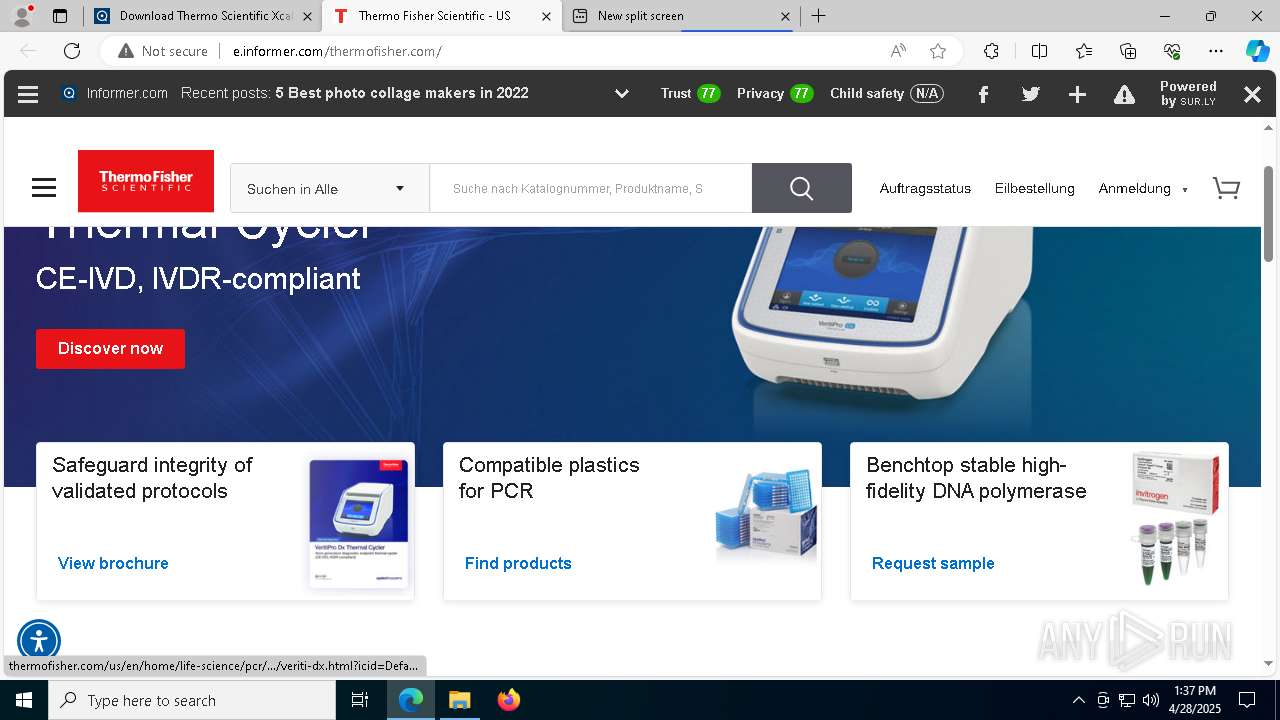This screenshot has width=1280, height=720.
Task: Click the Find products link
Action: (518, 563)
